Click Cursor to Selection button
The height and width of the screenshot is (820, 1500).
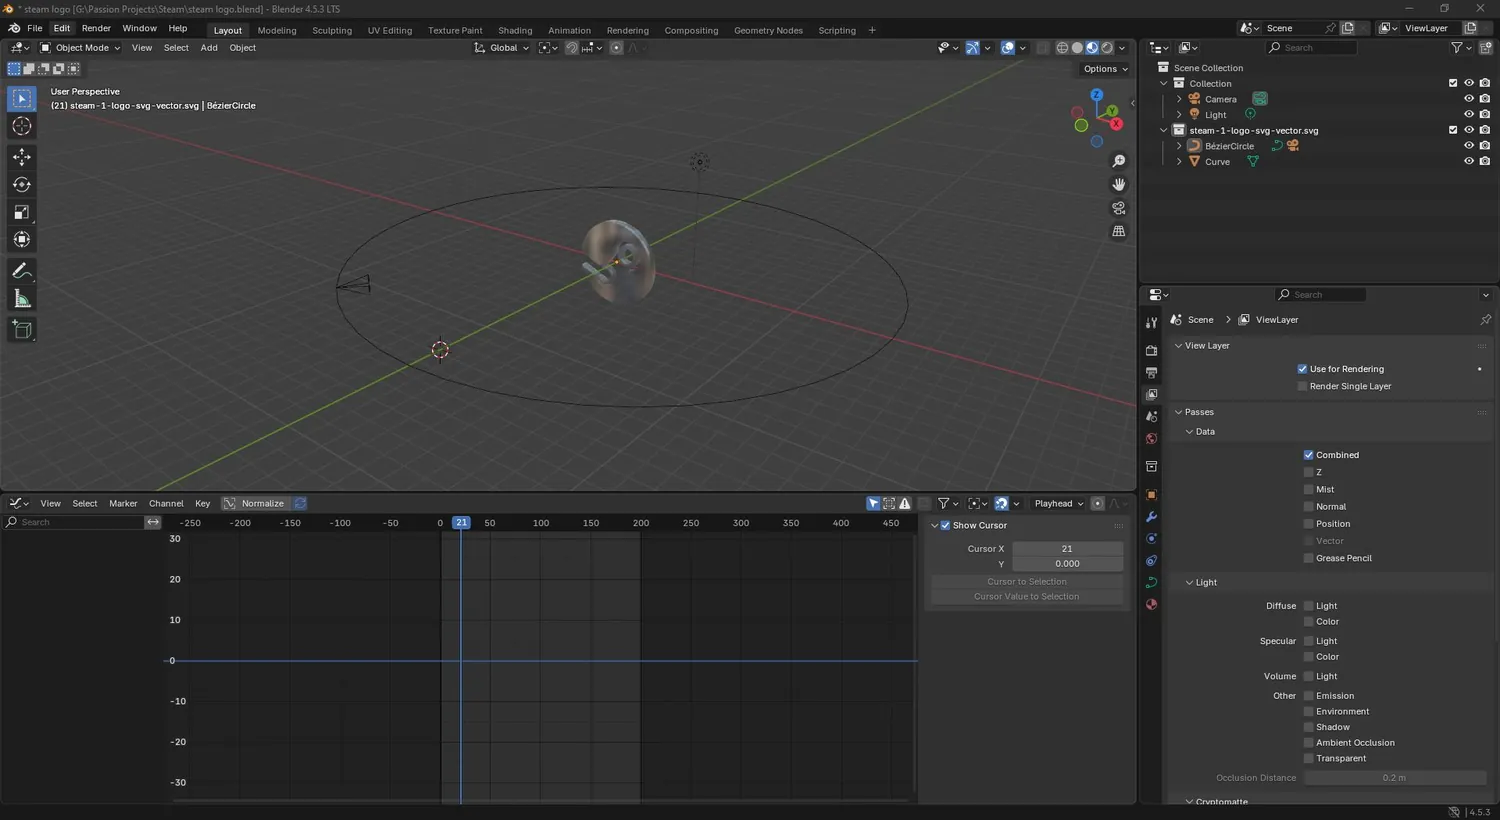pyautogui.click(x=1027, y=582)
